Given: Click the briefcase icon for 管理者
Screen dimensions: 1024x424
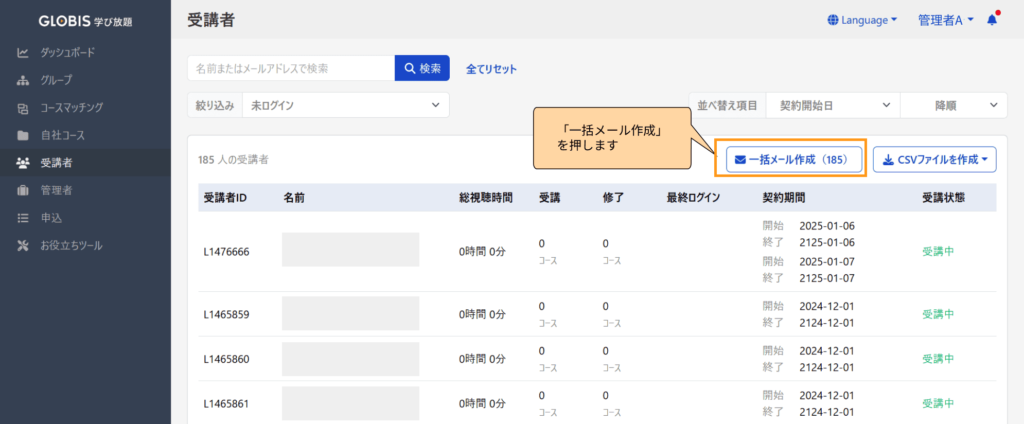Looking at the screenshot, I should tap(23, 190).
